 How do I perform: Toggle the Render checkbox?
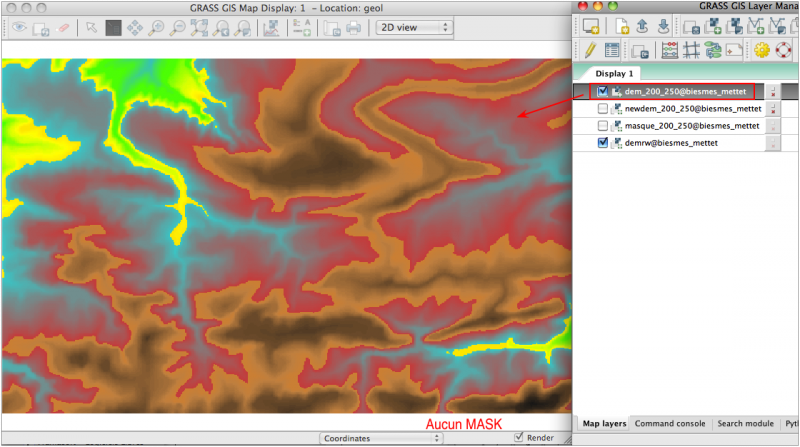[x=518, y=438]
